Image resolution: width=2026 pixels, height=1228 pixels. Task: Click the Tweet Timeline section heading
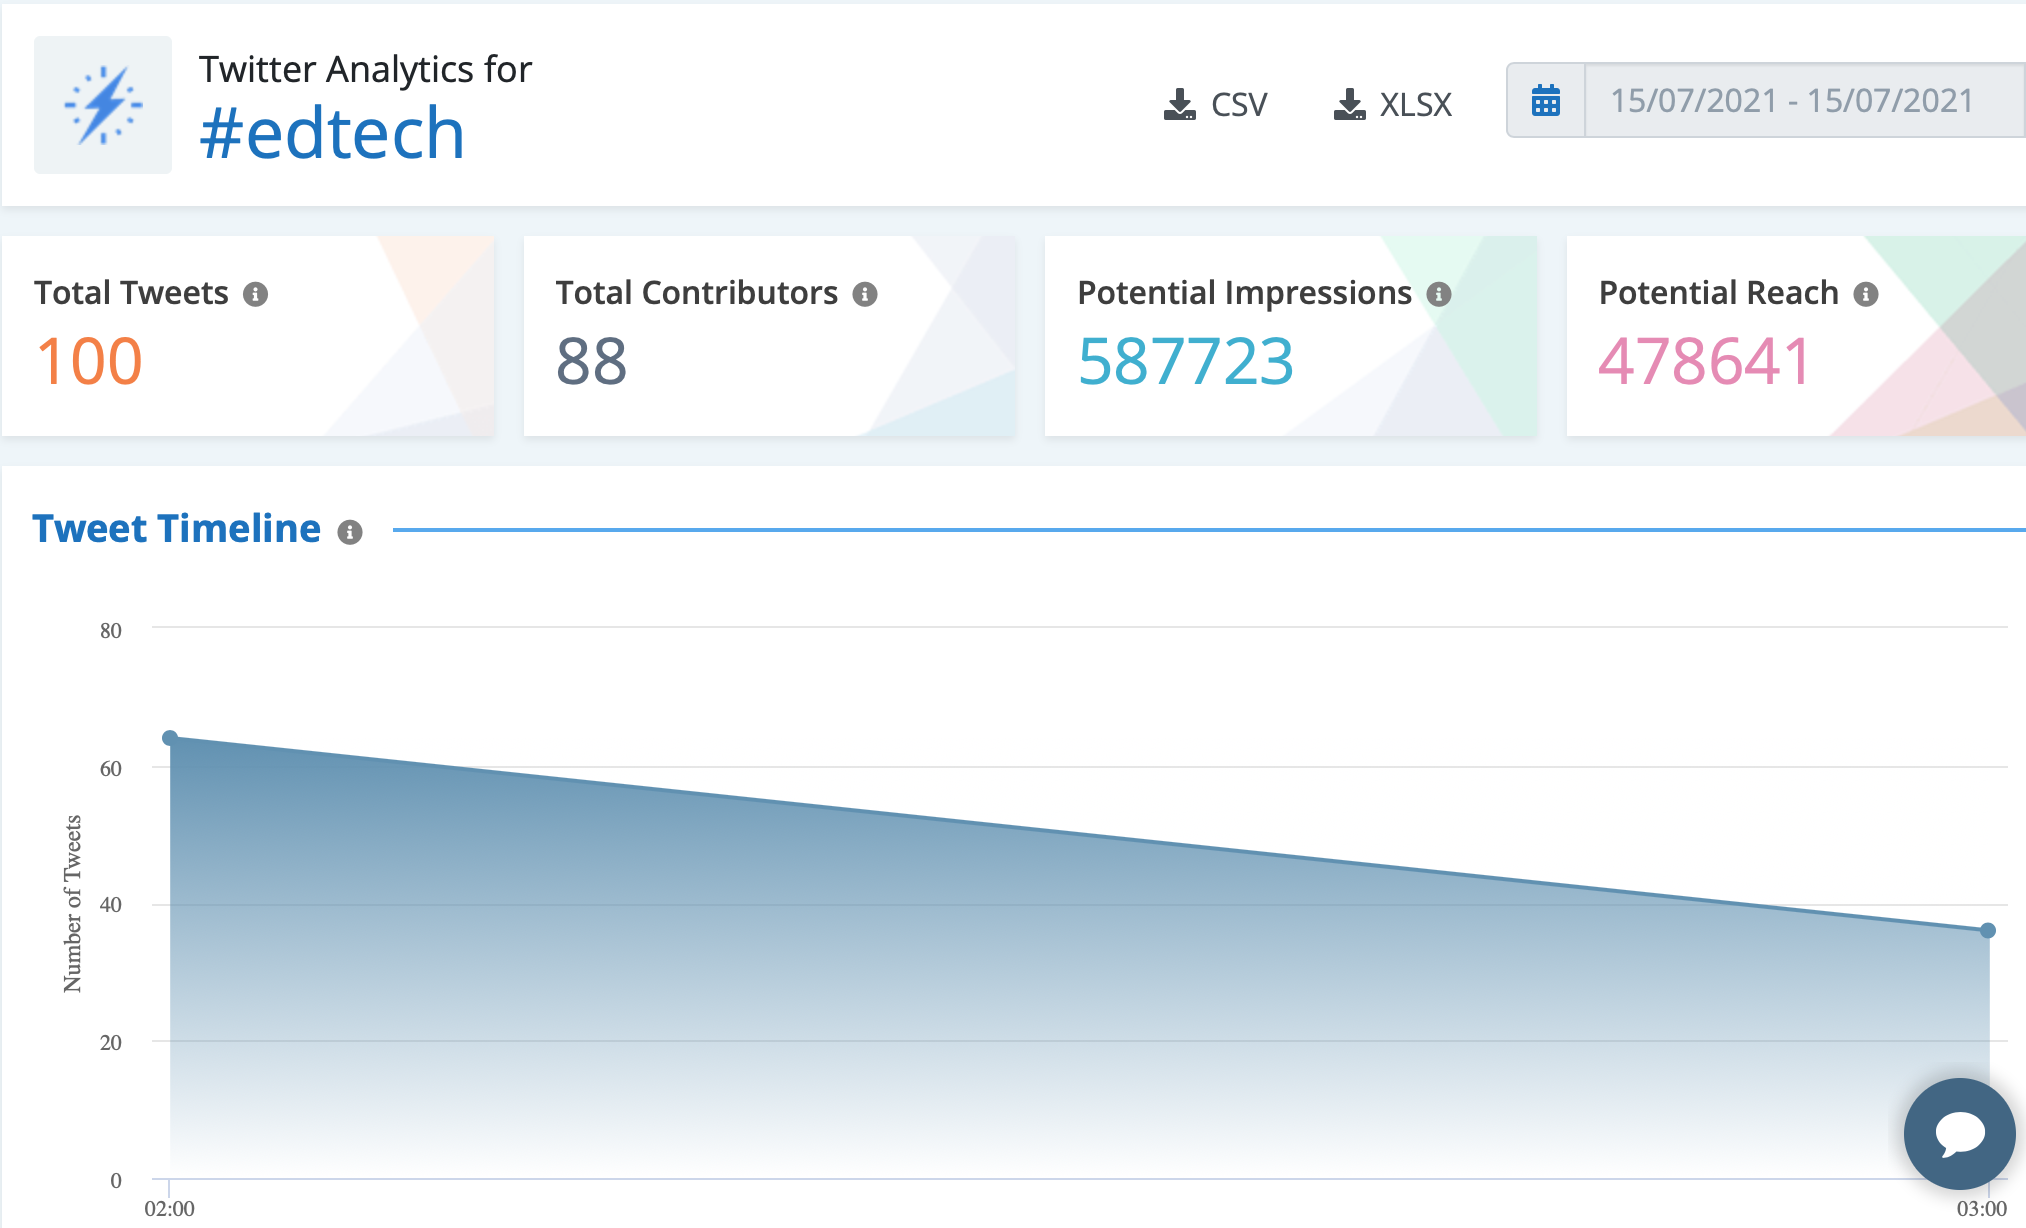(x=176, y=528)
